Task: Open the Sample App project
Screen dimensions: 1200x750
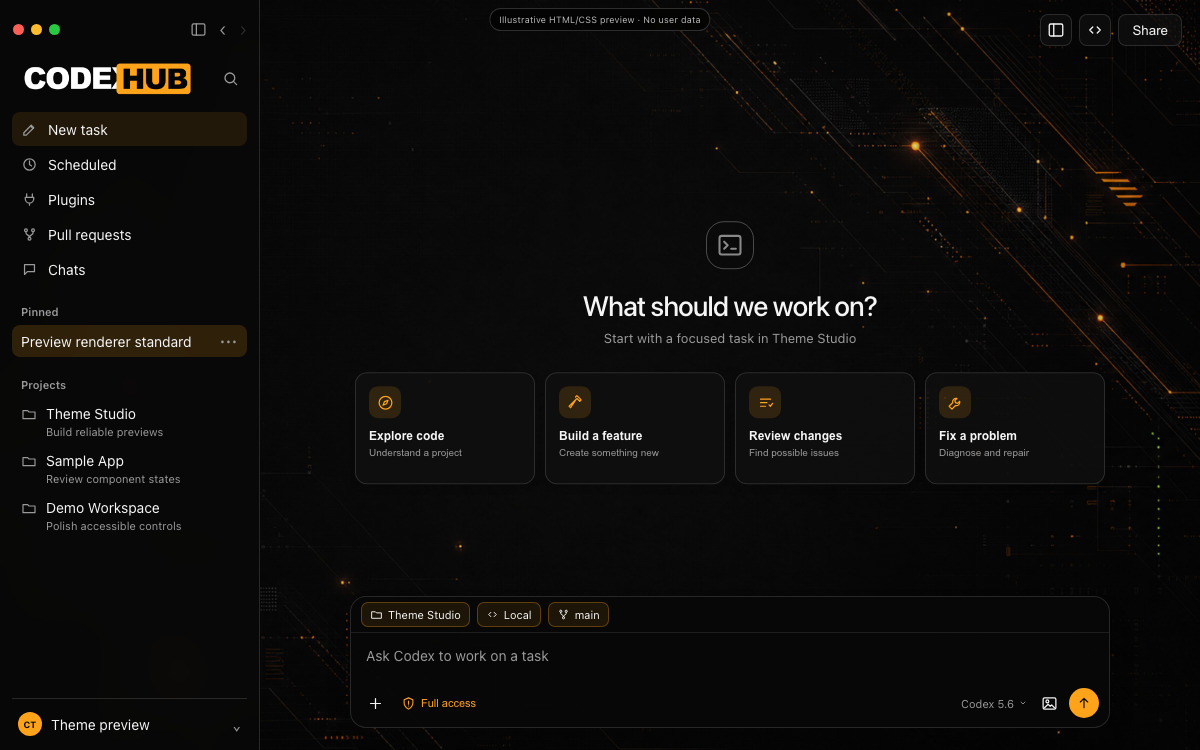Action: coord(129,469)
